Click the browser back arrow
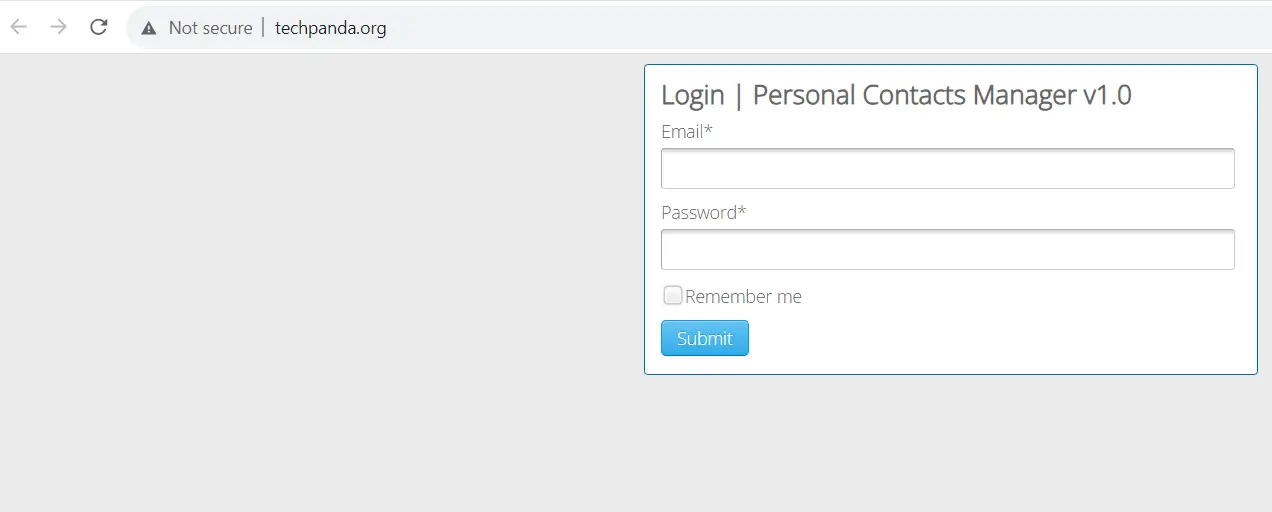This screenshot has width=1272, height=512. click(19, 27)
